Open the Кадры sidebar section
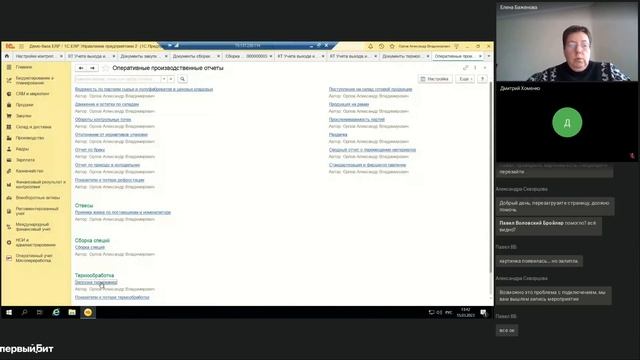This screenshot has height=360, width=640. click(x=22, y=149)
